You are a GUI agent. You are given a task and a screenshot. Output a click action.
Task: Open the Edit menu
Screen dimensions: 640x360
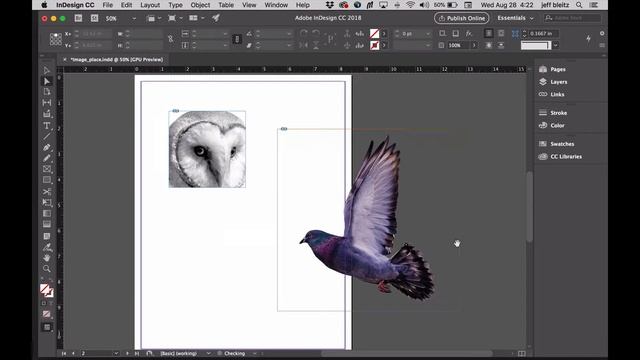(127, 5)
